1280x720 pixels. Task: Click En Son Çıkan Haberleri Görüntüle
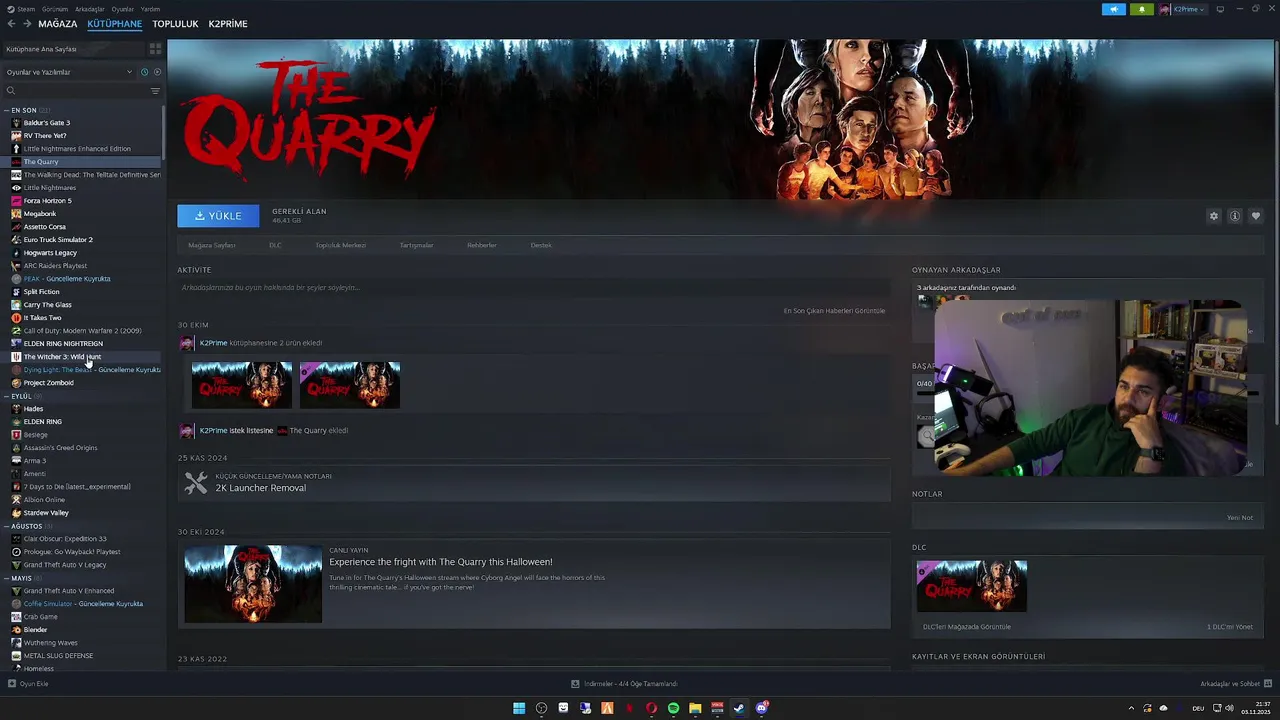(x=834, y=311)
